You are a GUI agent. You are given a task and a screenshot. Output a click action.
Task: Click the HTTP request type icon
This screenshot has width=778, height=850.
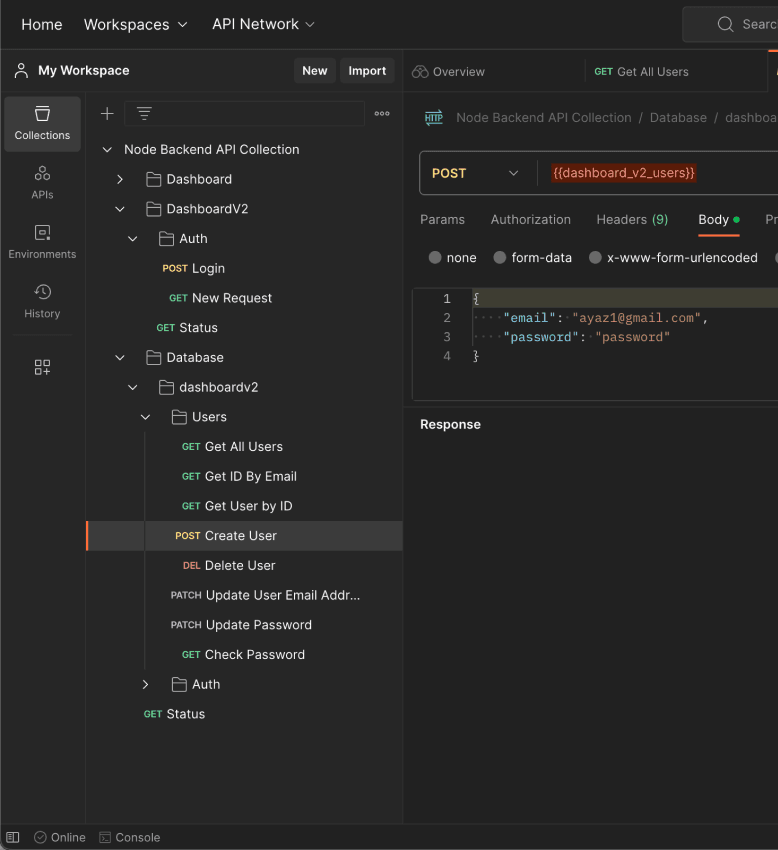(x=434, y=118)
